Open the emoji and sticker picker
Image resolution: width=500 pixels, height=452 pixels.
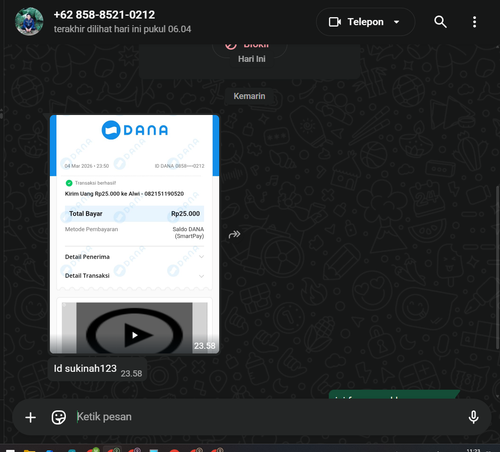[59, 417]
